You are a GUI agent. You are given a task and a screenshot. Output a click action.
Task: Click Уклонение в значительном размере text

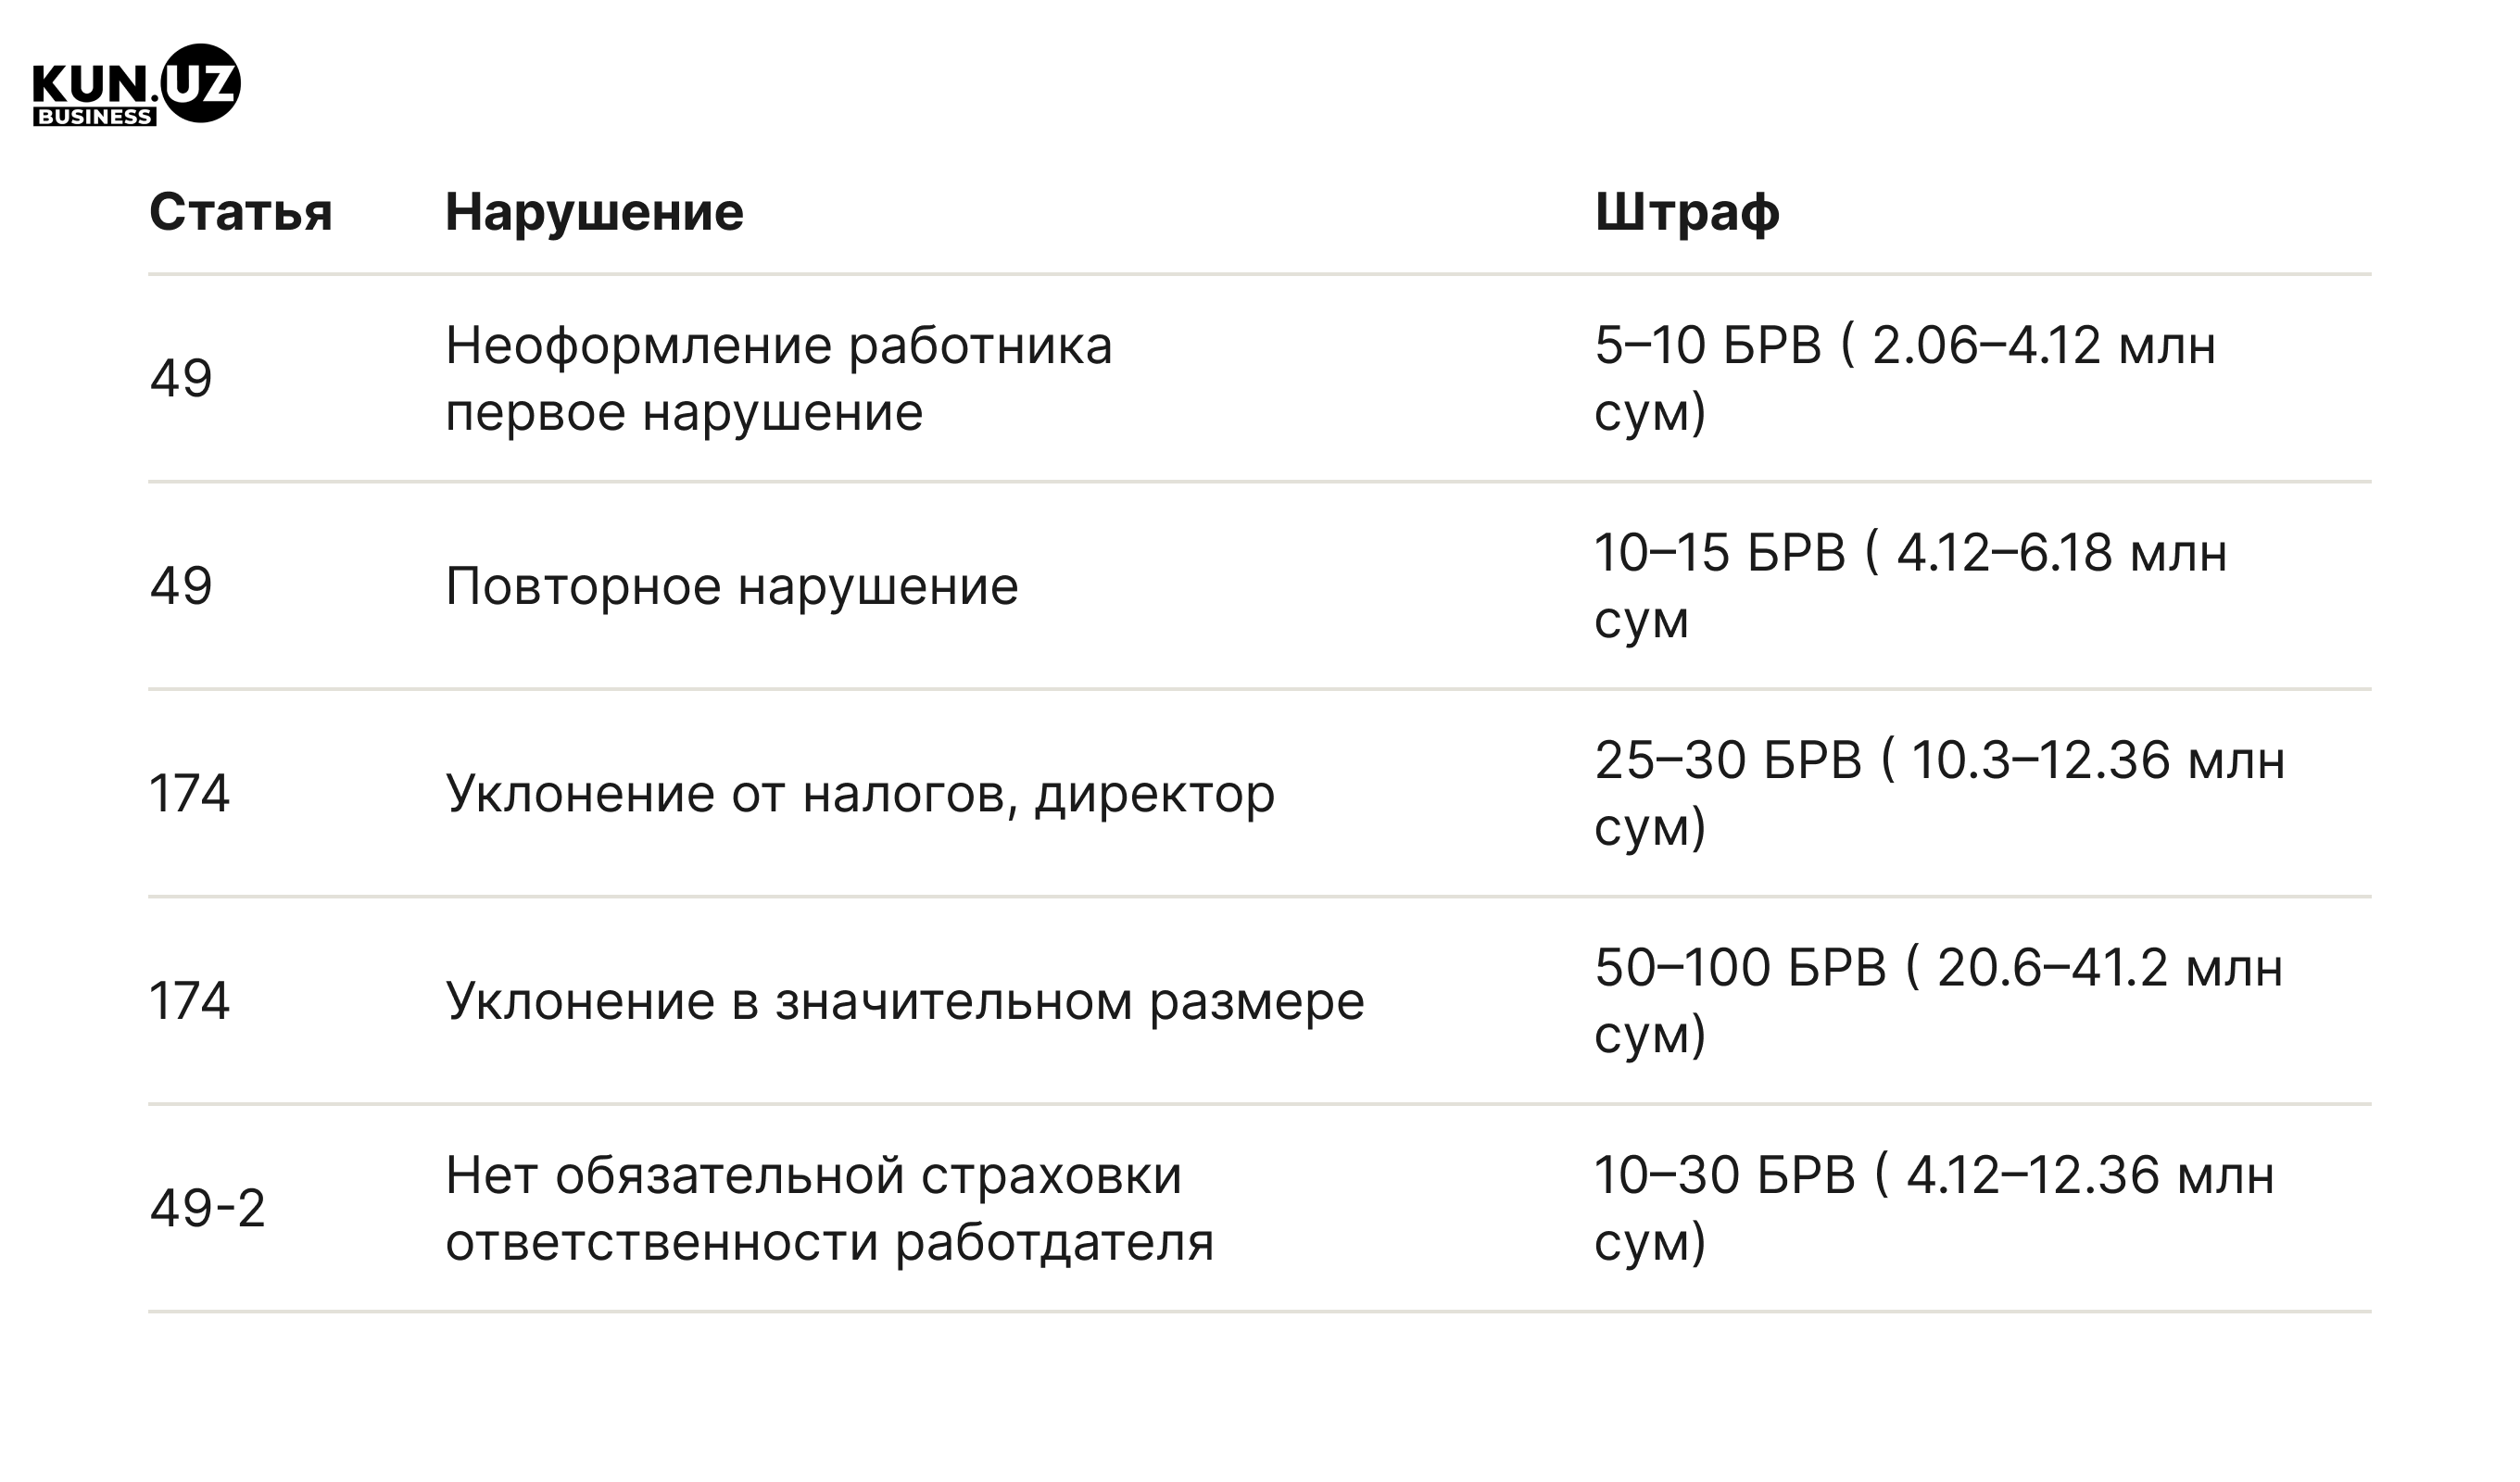pos(905,1001)
